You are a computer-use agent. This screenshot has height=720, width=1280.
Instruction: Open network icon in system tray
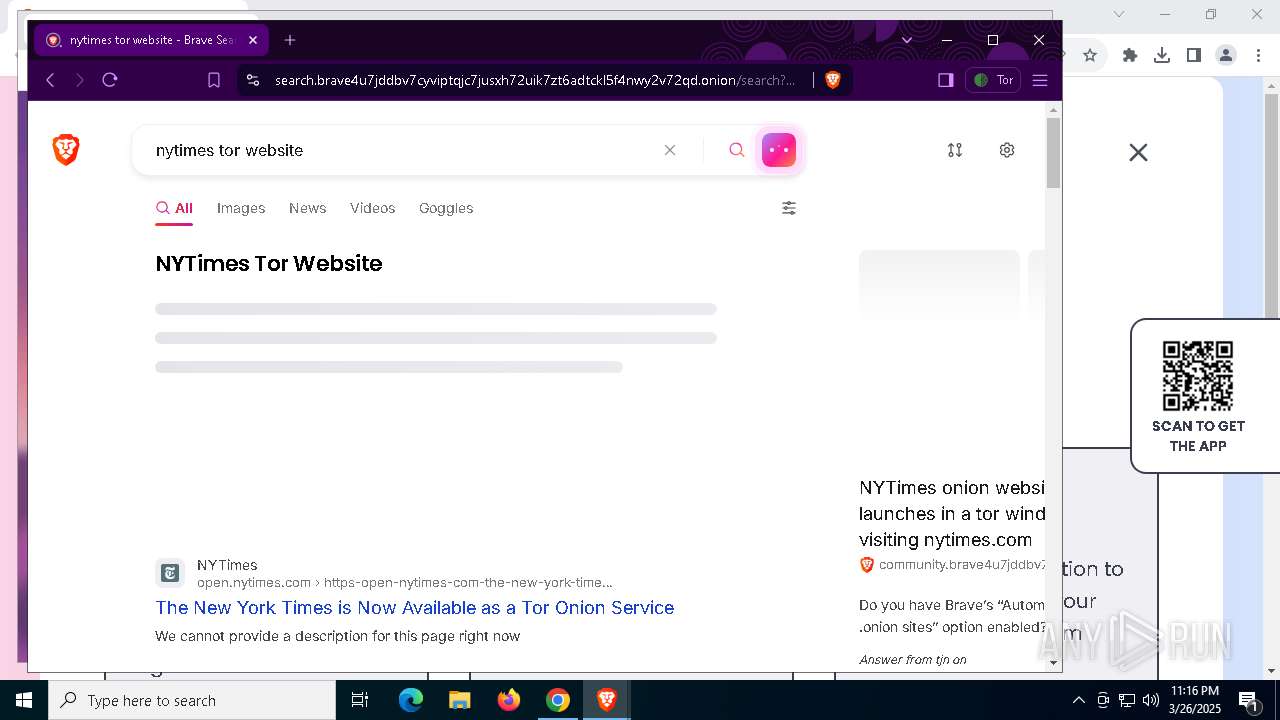(1127, 700)
